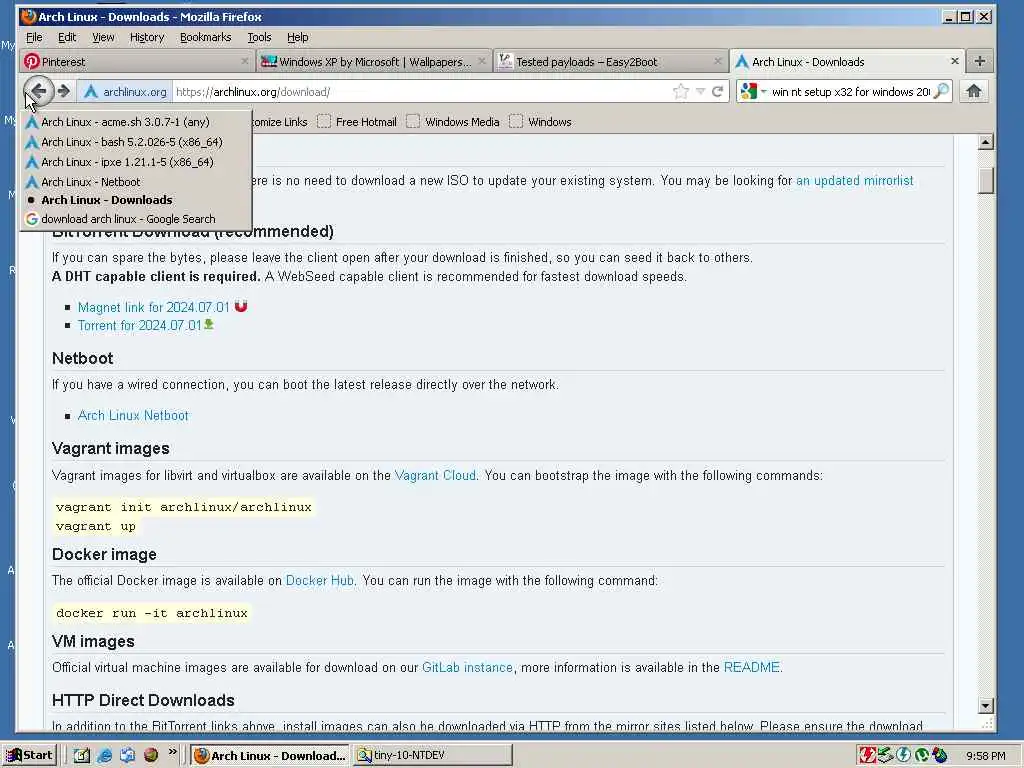
Task: Close the Tested payloads Easy2Boot tab
Action: pos(718,61)
